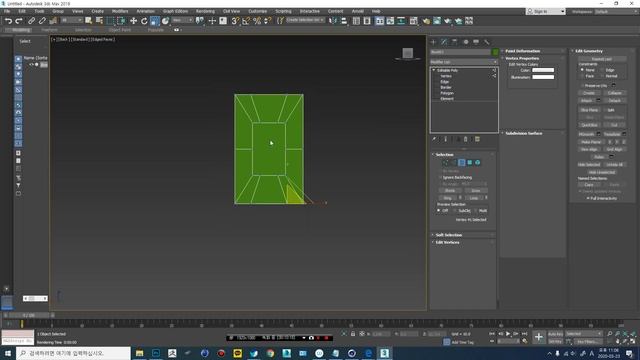Screen dimensions: 640x360
Task: Select SubObj preview selection radio button
Action: pyautogui.click(x=455, y=211)
